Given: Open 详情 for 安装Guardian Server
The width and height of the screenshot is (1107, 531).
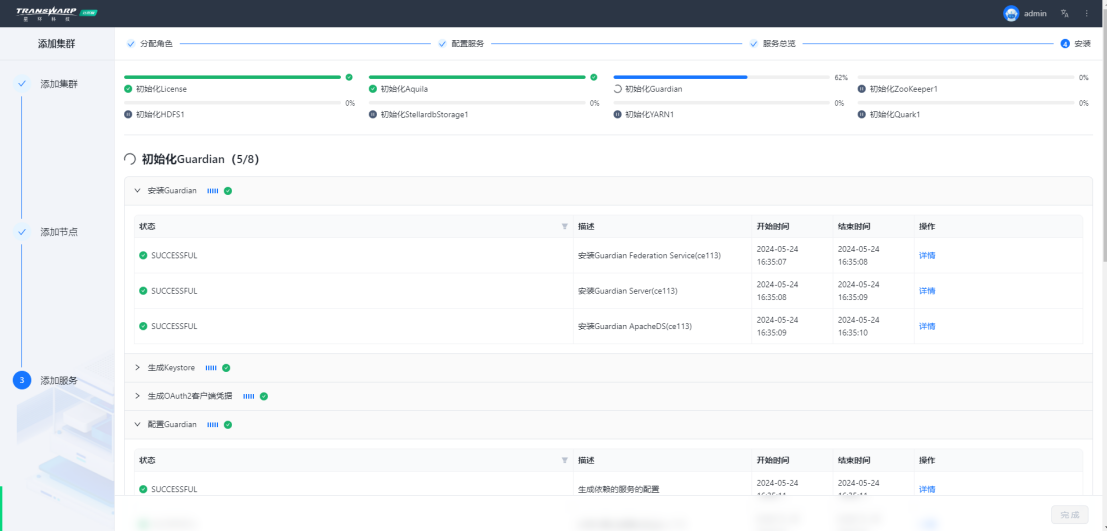Looking at the screenshot, I should (927, 291).
